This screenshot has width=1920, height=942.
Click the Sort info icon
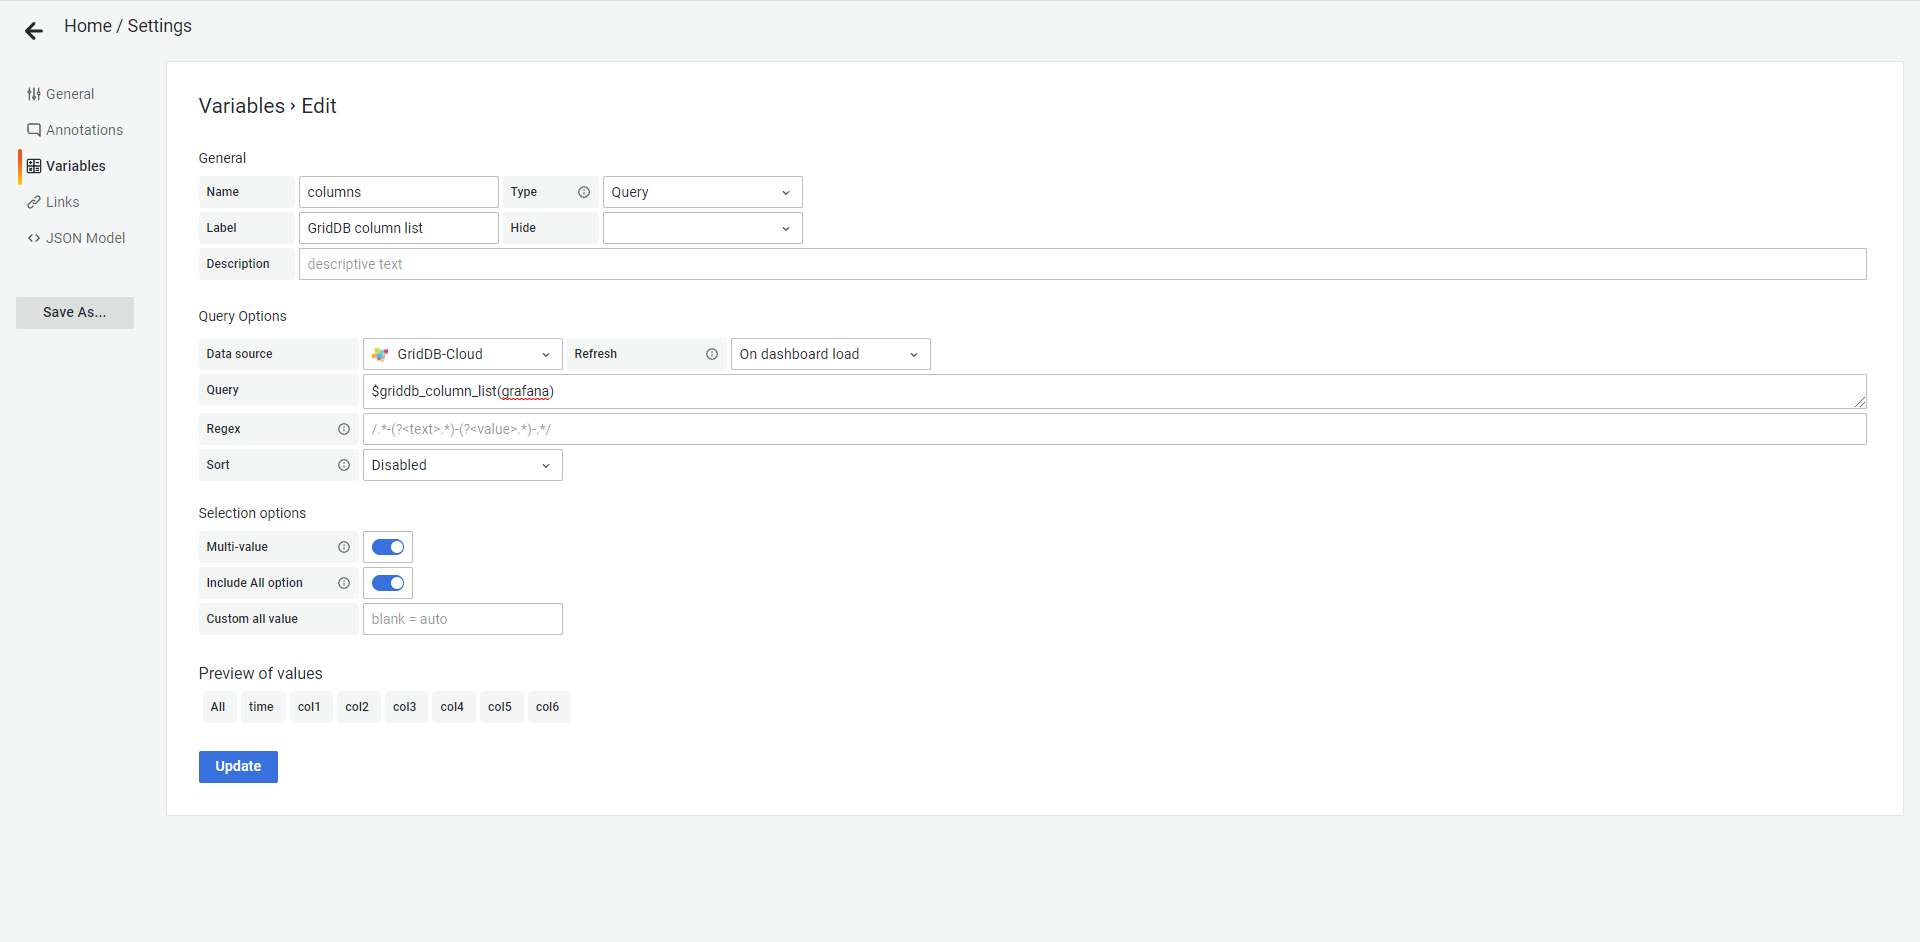click(344, 465)
